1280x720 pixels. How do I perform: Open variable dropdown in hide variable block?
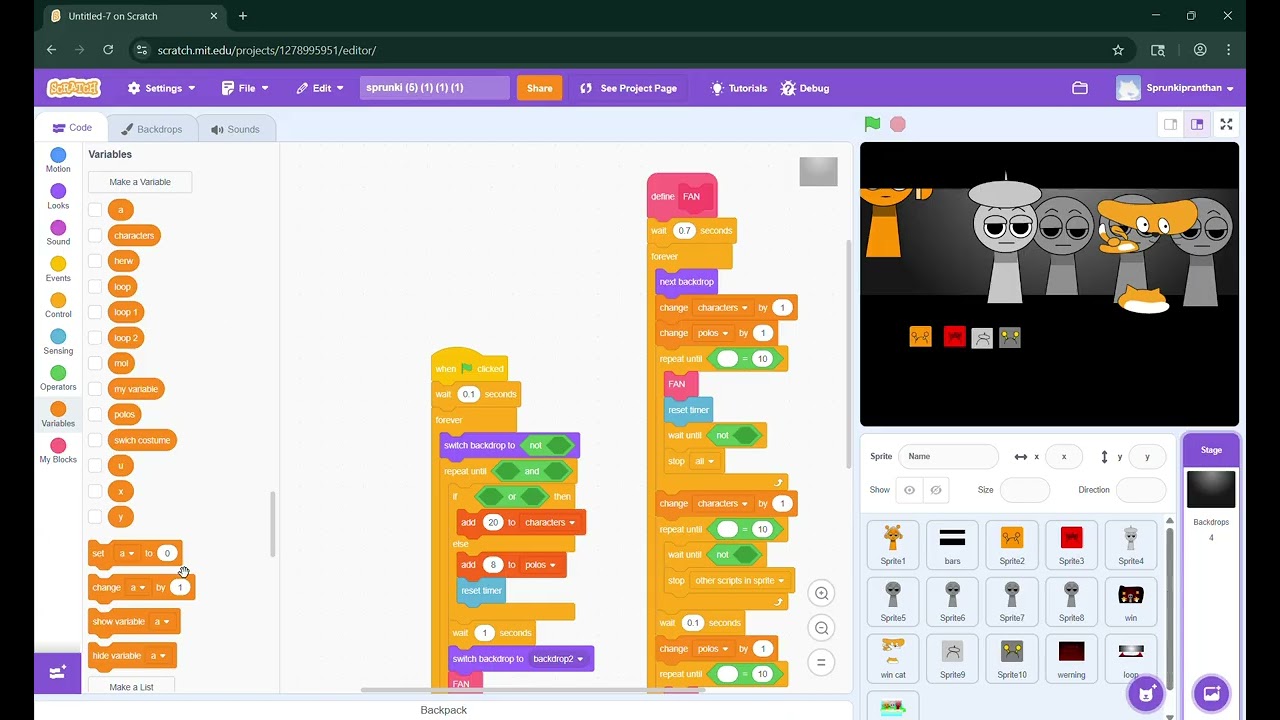158,656
